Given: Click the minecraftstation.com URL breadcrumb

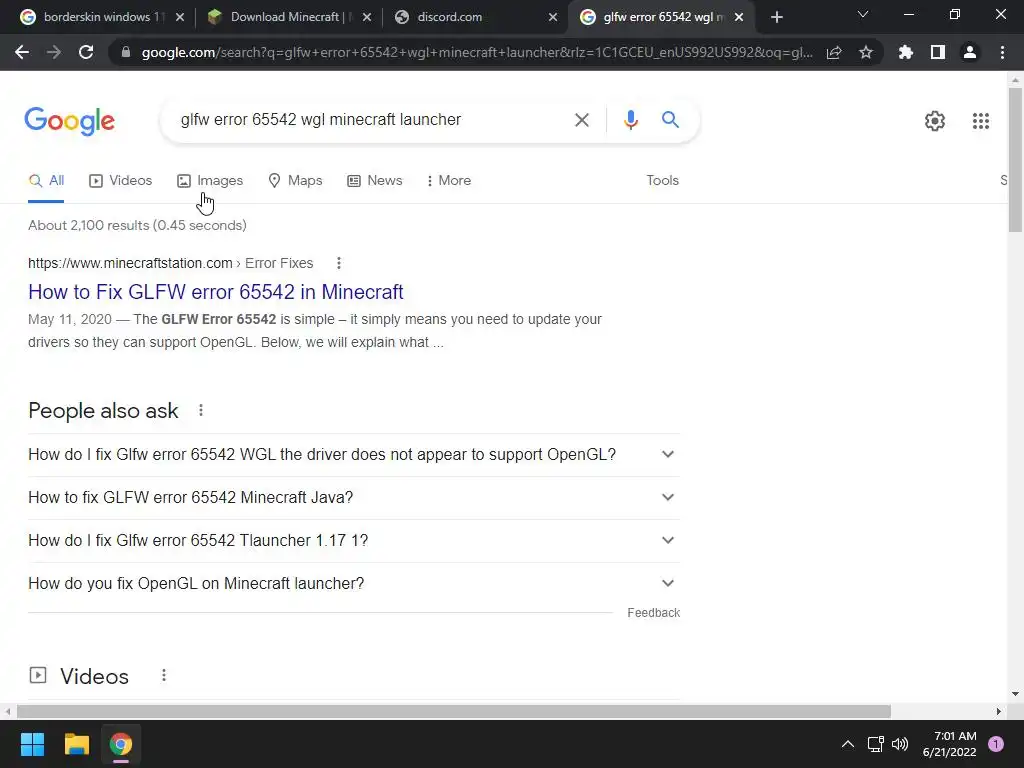Looking at the screenshot, I should point(170,263).
